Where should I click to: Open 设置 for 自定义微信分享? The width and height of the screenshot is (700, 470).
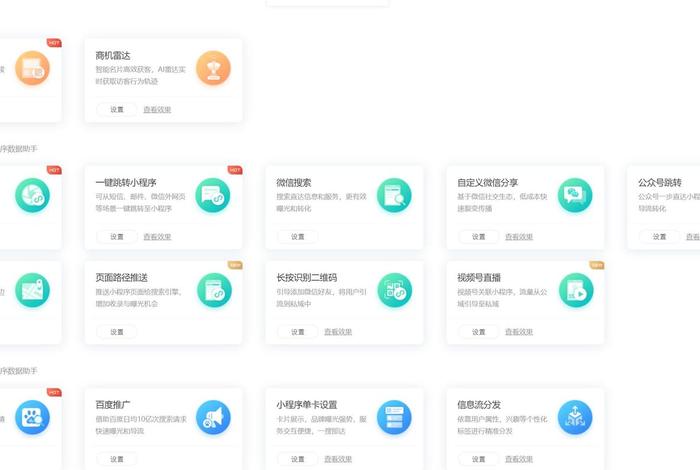pos(479,237)
